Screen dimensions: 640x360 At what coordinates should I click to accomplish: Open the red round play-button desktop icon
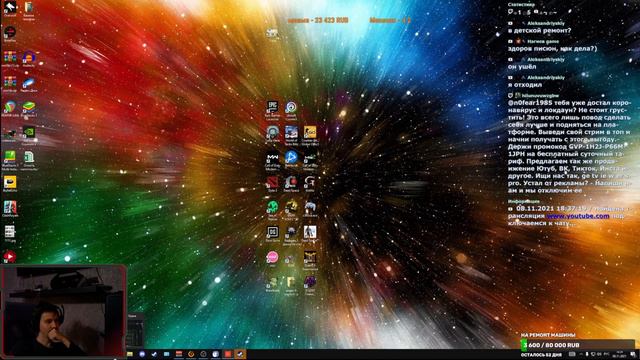[x=9, y=256]
